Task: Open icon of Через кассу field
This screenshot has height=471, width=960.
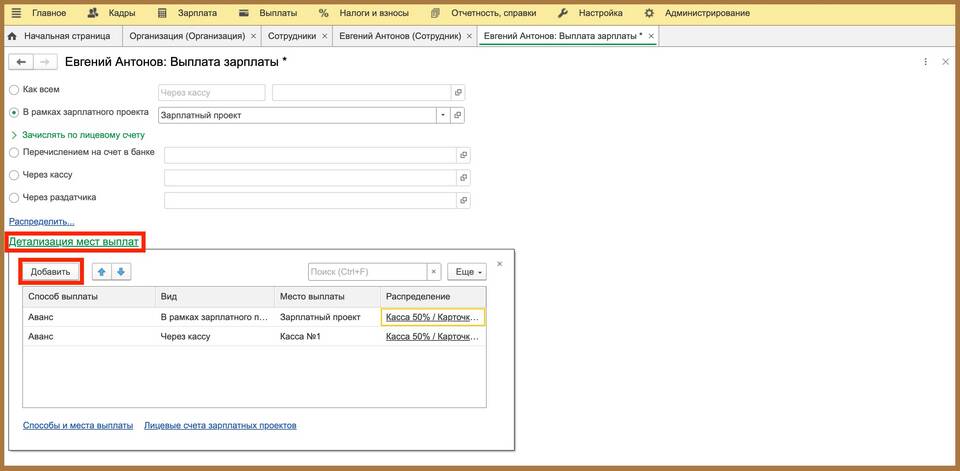Action: (x=463, y=178)
